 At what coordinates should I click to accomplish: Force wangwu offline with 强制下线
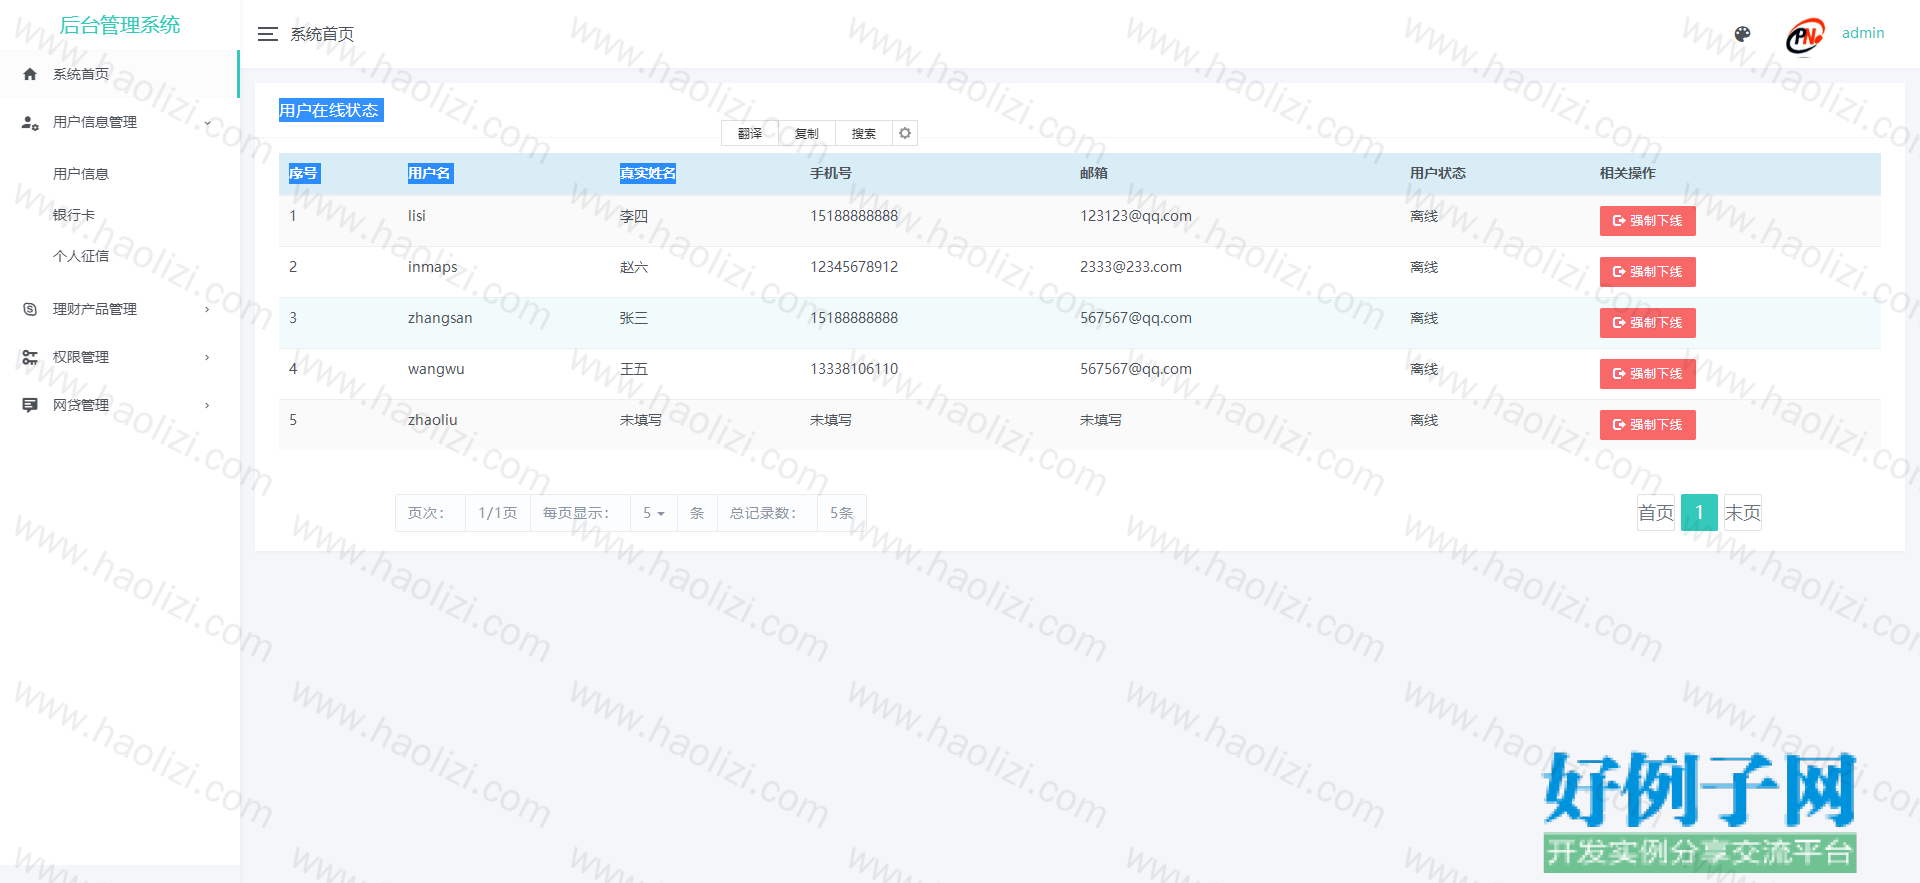pos(1647,374)
